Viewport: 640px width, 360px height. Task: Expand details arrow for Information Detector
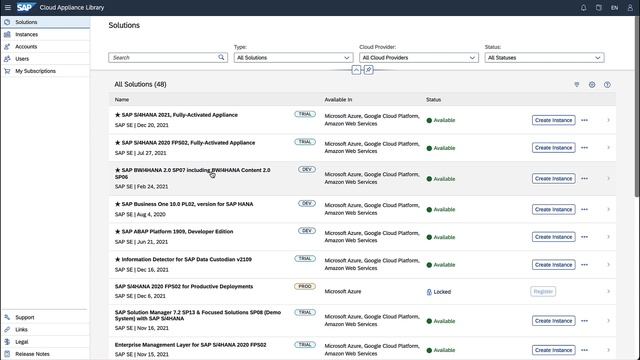(608, 264)
